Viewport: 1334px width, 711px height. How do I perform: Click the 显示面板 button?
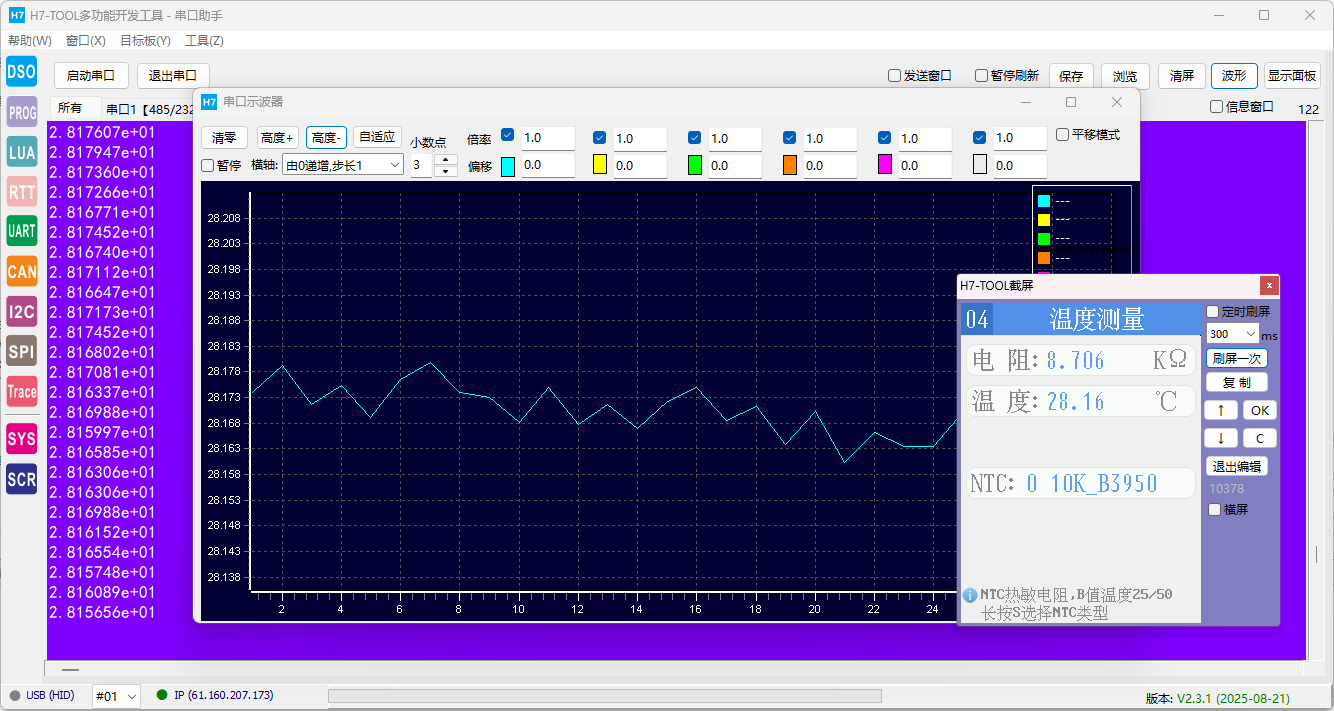(x=1292, y=76)
